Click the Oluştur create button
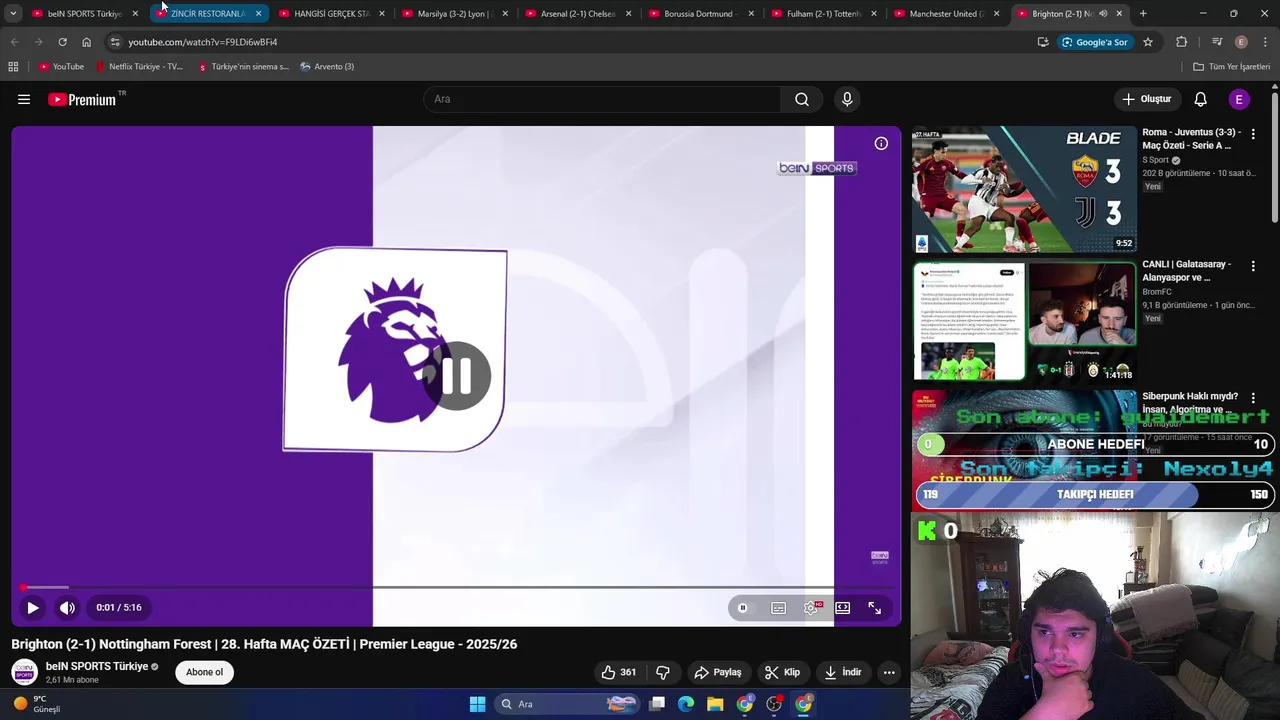Viewport: 1280px width, 720px height. pos(1146,99)
